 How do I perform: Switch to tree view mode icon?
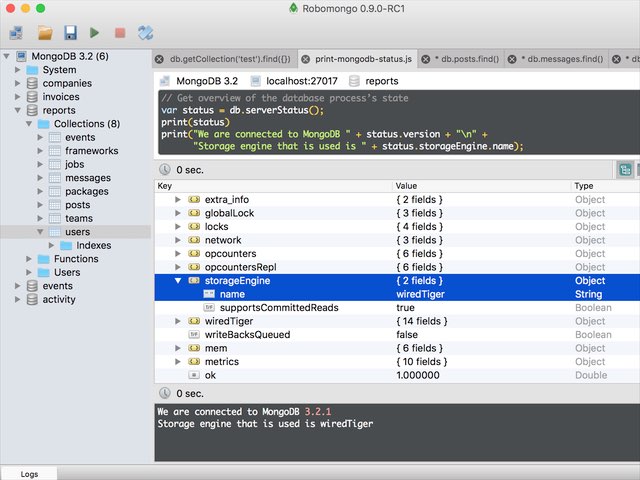tap(625, 170)
